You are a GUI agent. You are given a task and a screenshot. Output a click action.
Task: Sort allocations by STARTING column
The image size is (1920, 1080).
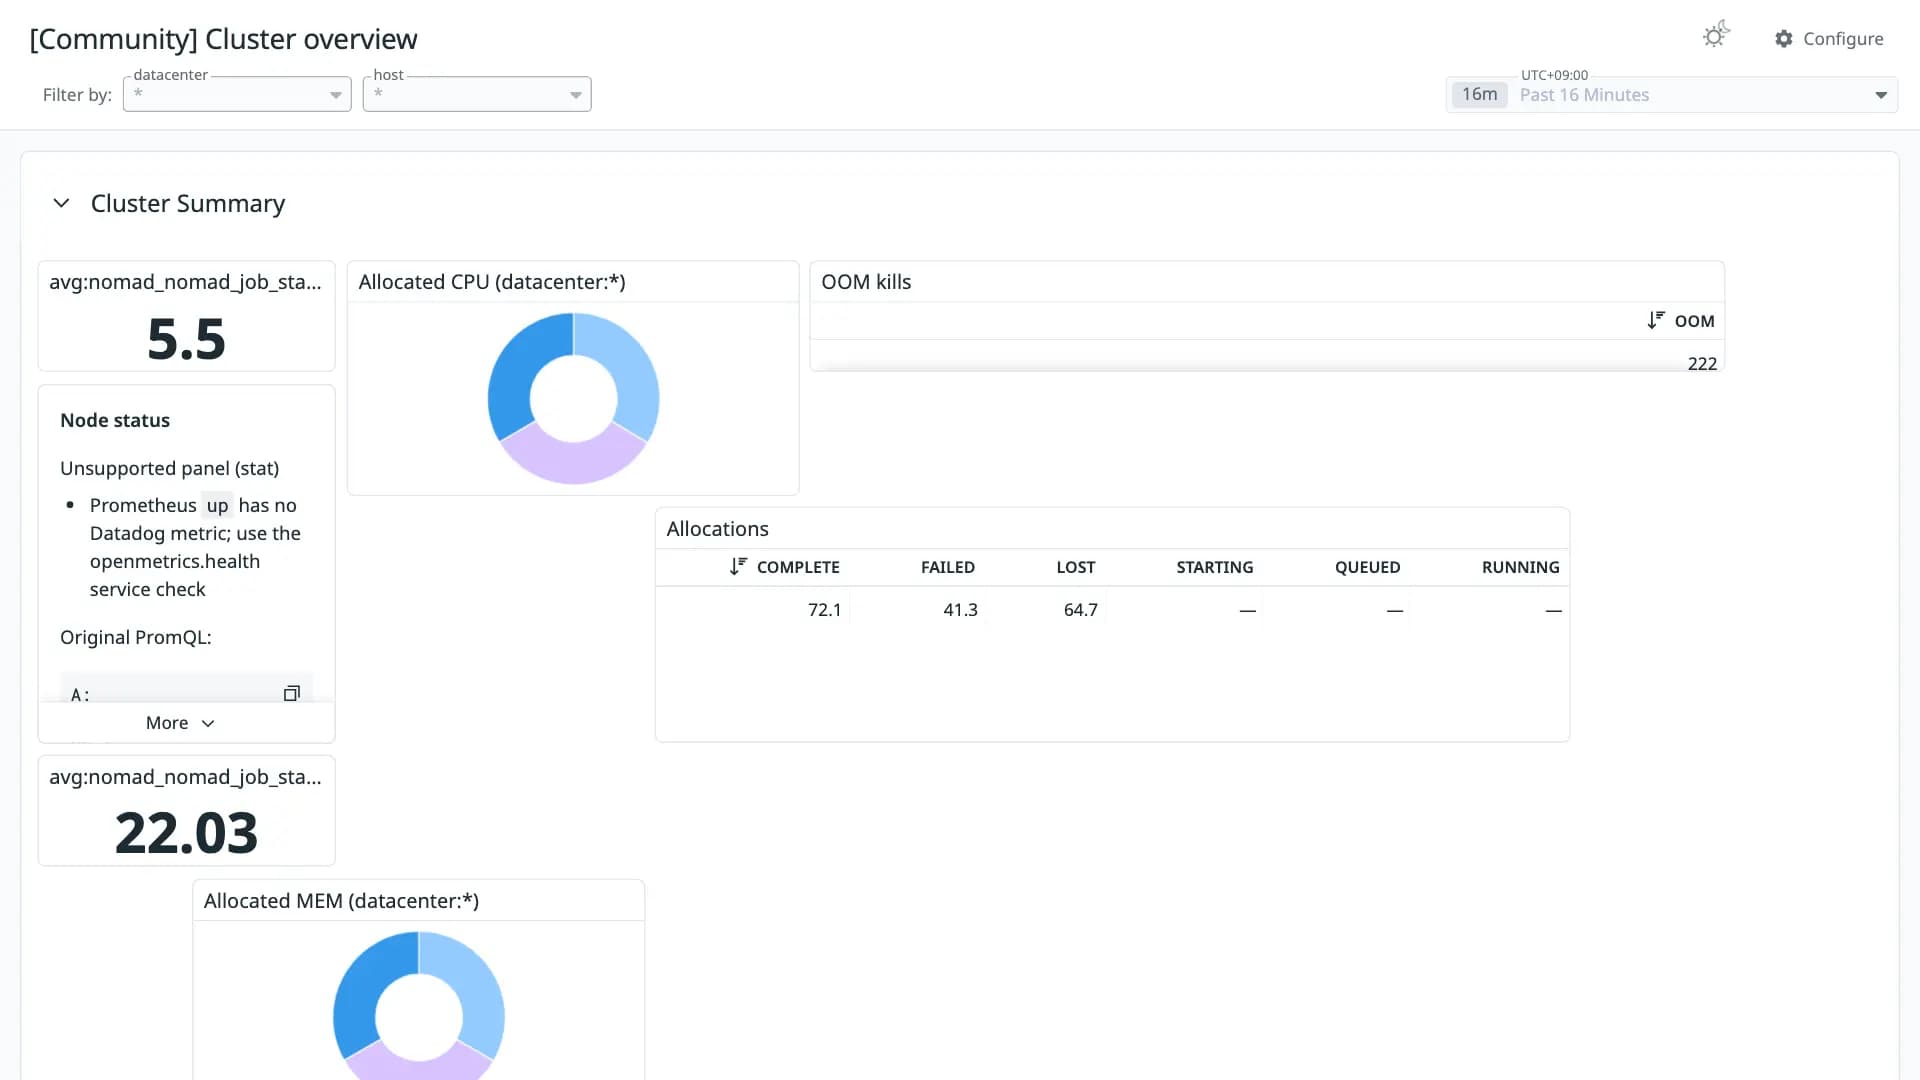(1214, 567)
